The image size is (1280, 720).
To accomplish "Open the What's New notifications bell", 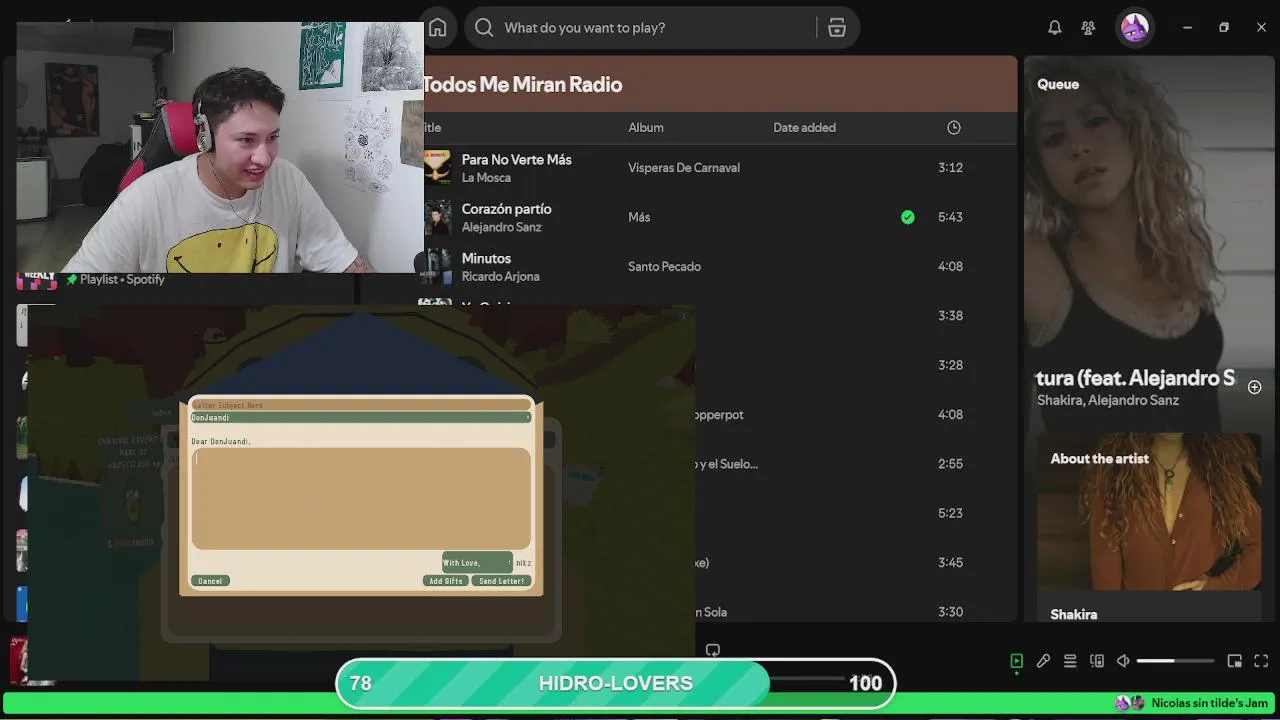I will point(1054,28).
